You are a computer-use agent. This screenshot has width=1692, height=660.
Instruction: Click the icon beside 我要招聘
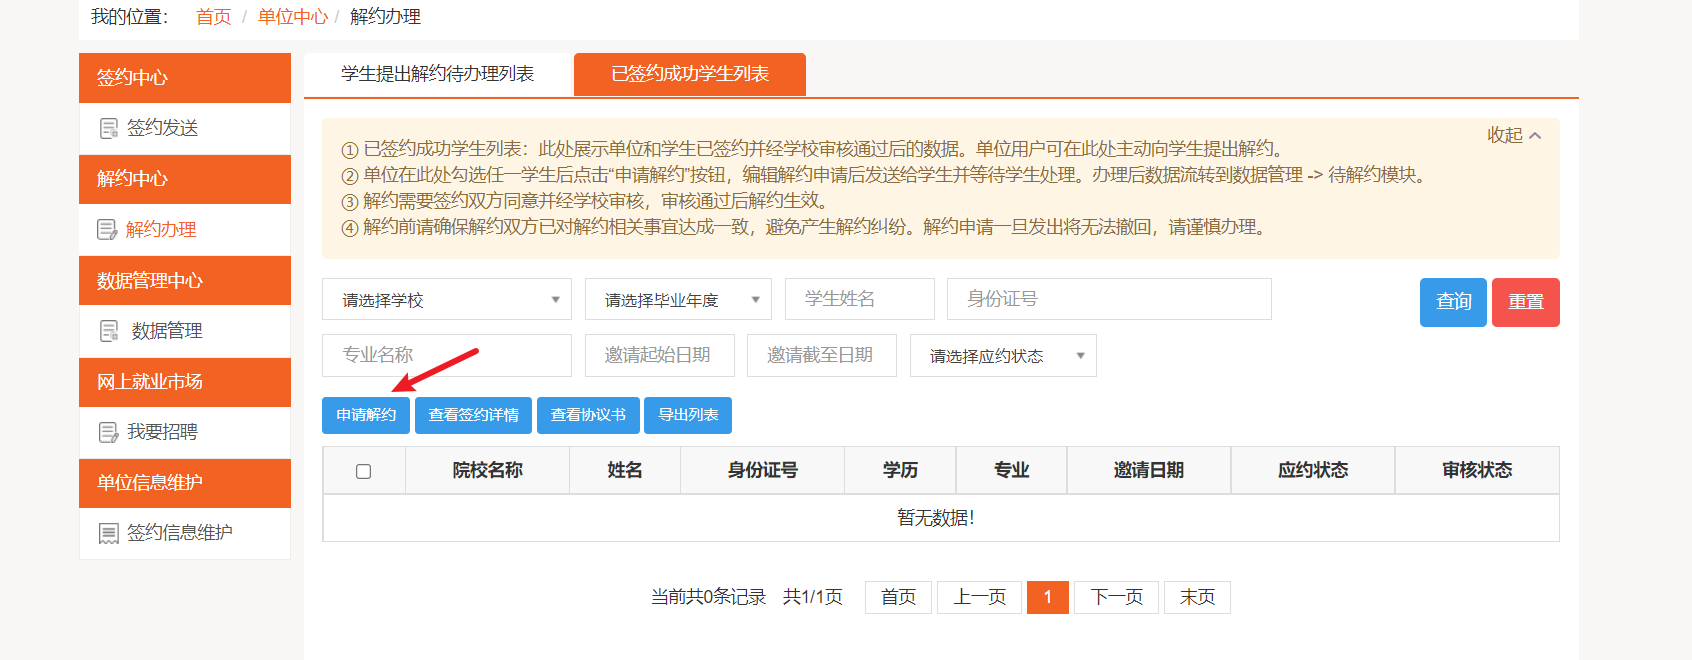(109, 432)
